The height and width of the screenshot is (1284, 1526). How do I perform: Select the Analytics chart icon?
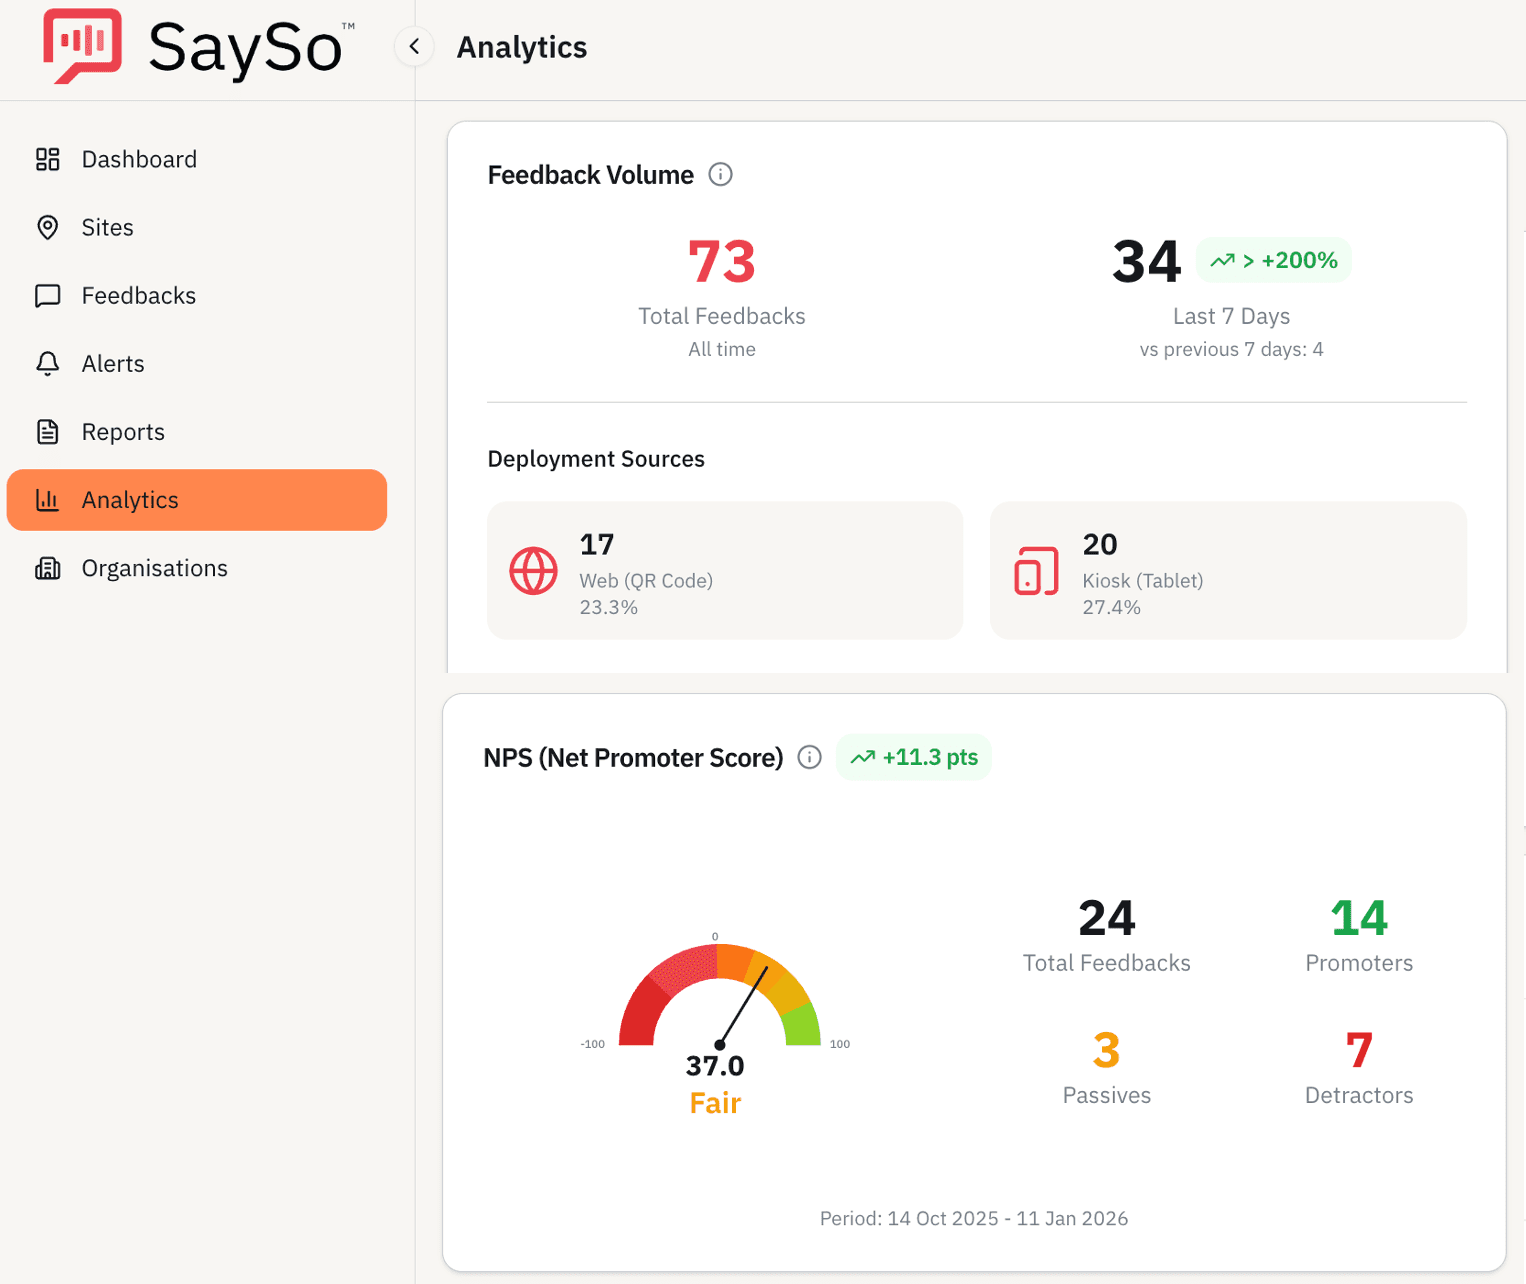(x=47, y=499)
